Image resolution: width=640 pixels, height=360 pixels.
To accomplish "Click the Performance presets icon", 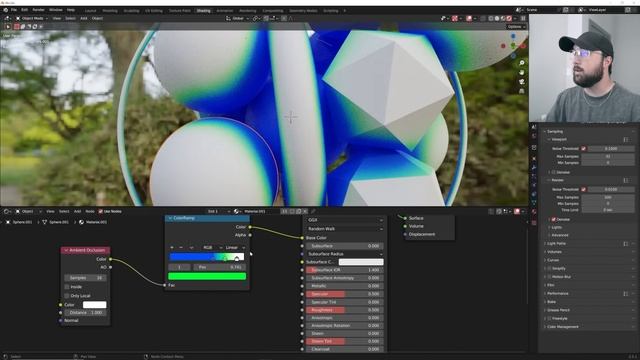I will click(625, 293).
